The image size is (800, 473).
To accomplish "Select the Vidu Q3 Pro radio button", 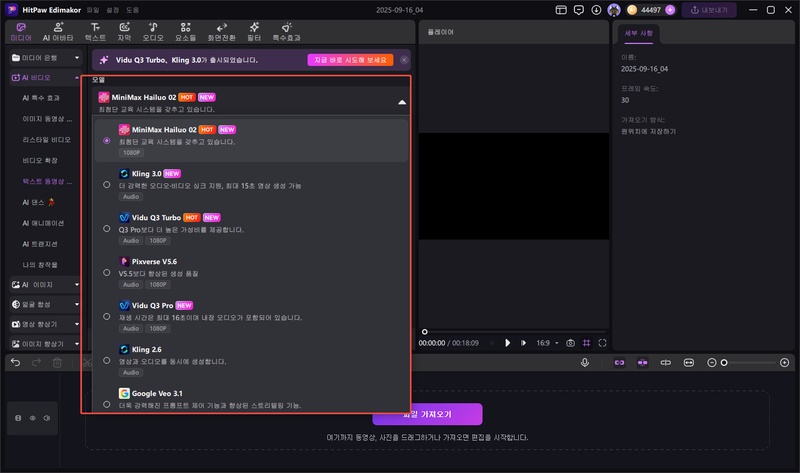I will point(107,316).
